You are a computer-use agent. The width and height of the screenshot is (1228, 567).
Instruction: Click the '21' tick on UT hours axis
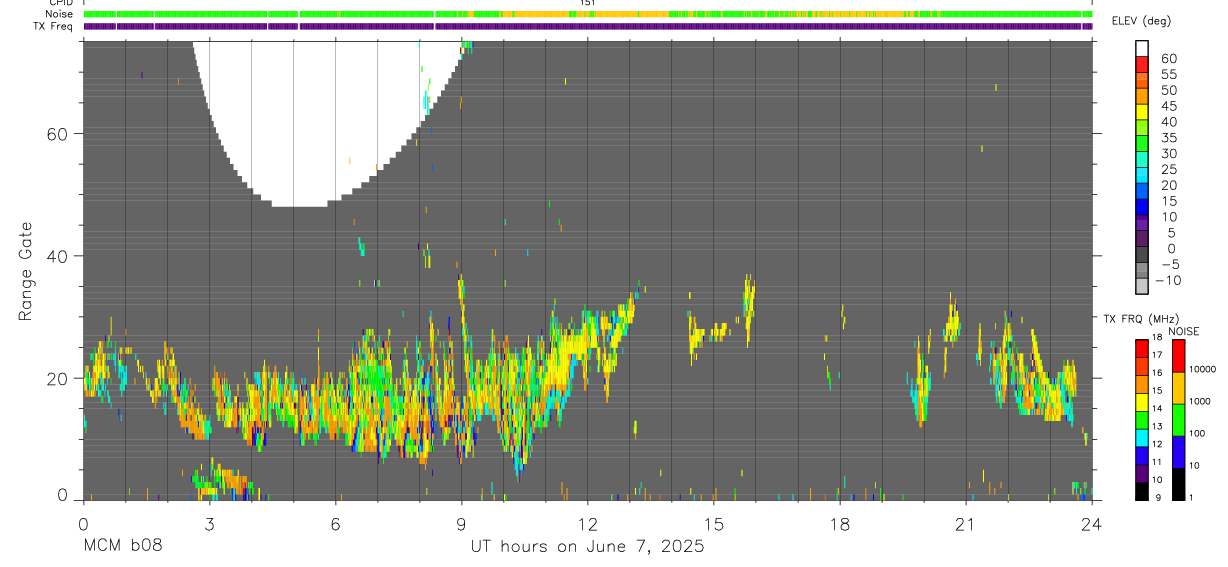tap(966, 524)
